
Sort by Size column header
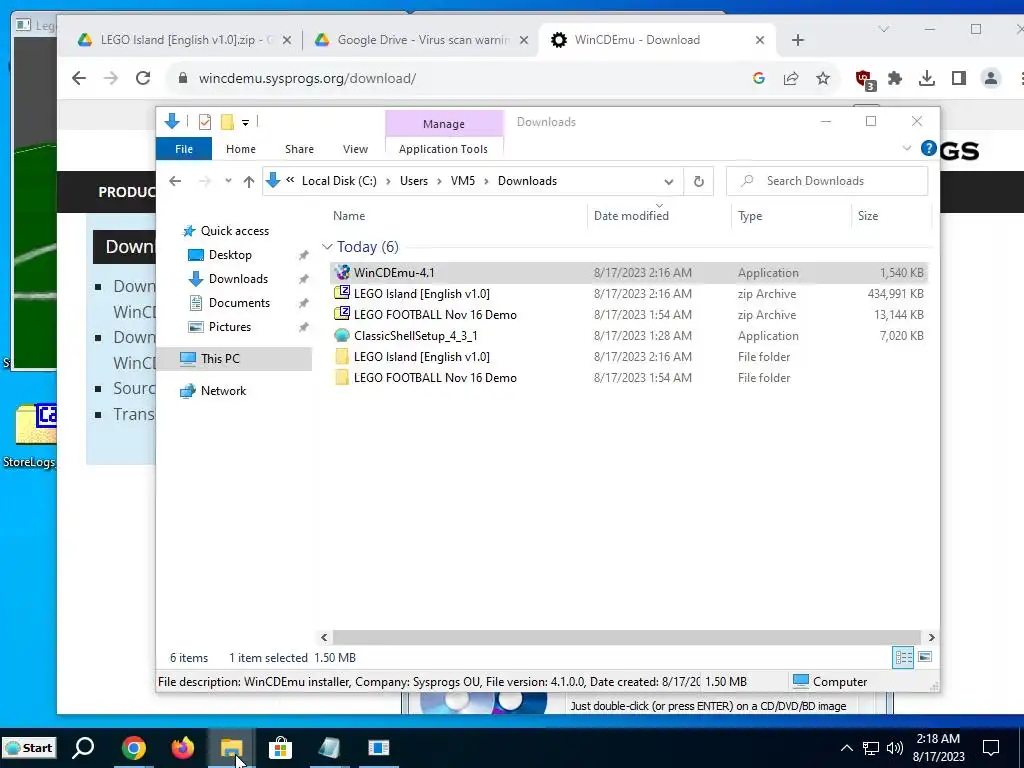click(868, 216)
